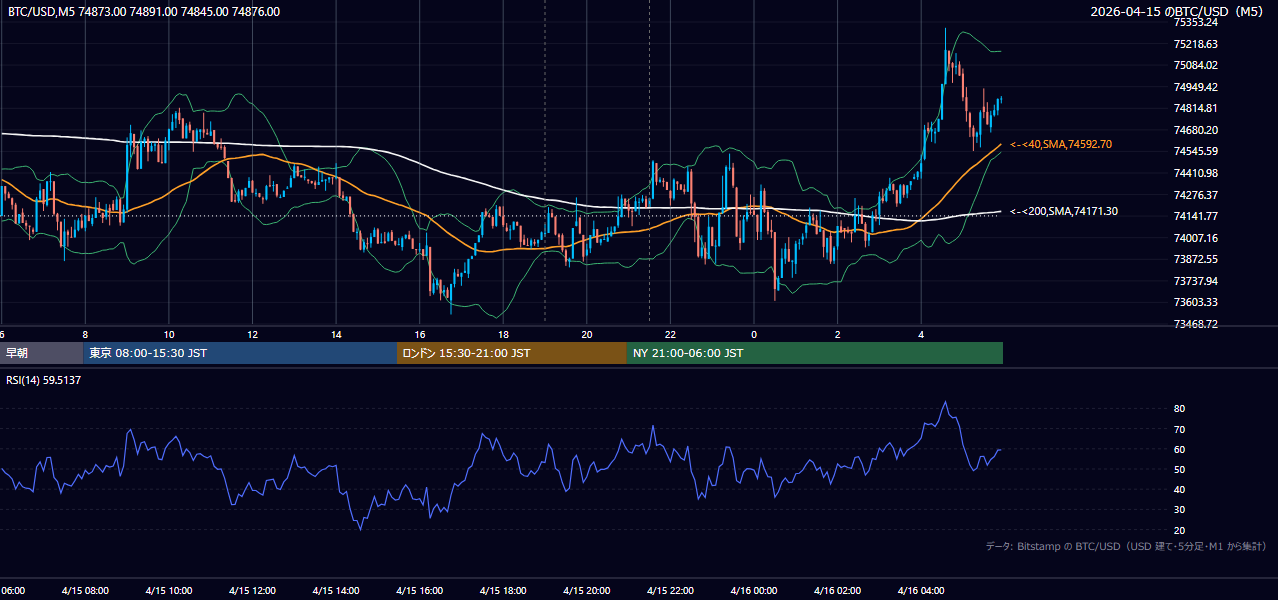Click hour tick 8 under the price chart
The width and height of the screenshot is (1278, 600).
[85, 334]
